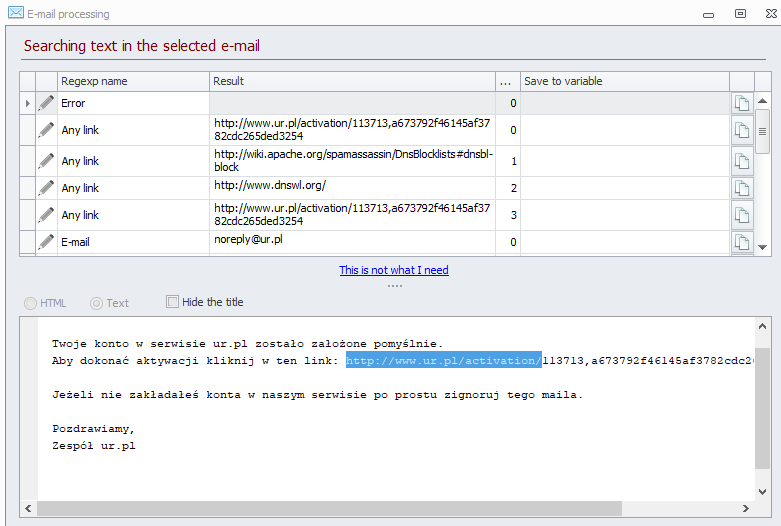Click the 'Zespół ur.pl' signature line
Screen dimensions: 781x526
click(x=94, y=446)
